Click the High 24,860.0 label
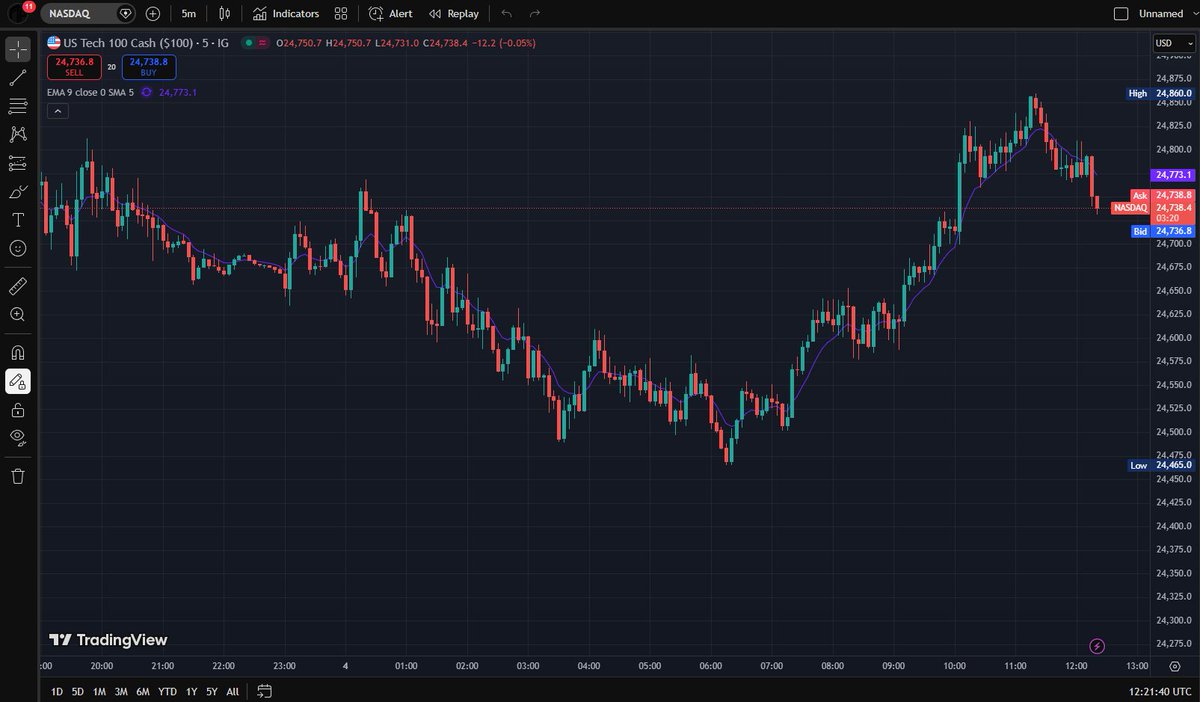The width and height of the screenshot is (1200, 702). [x=1158, y=93]
